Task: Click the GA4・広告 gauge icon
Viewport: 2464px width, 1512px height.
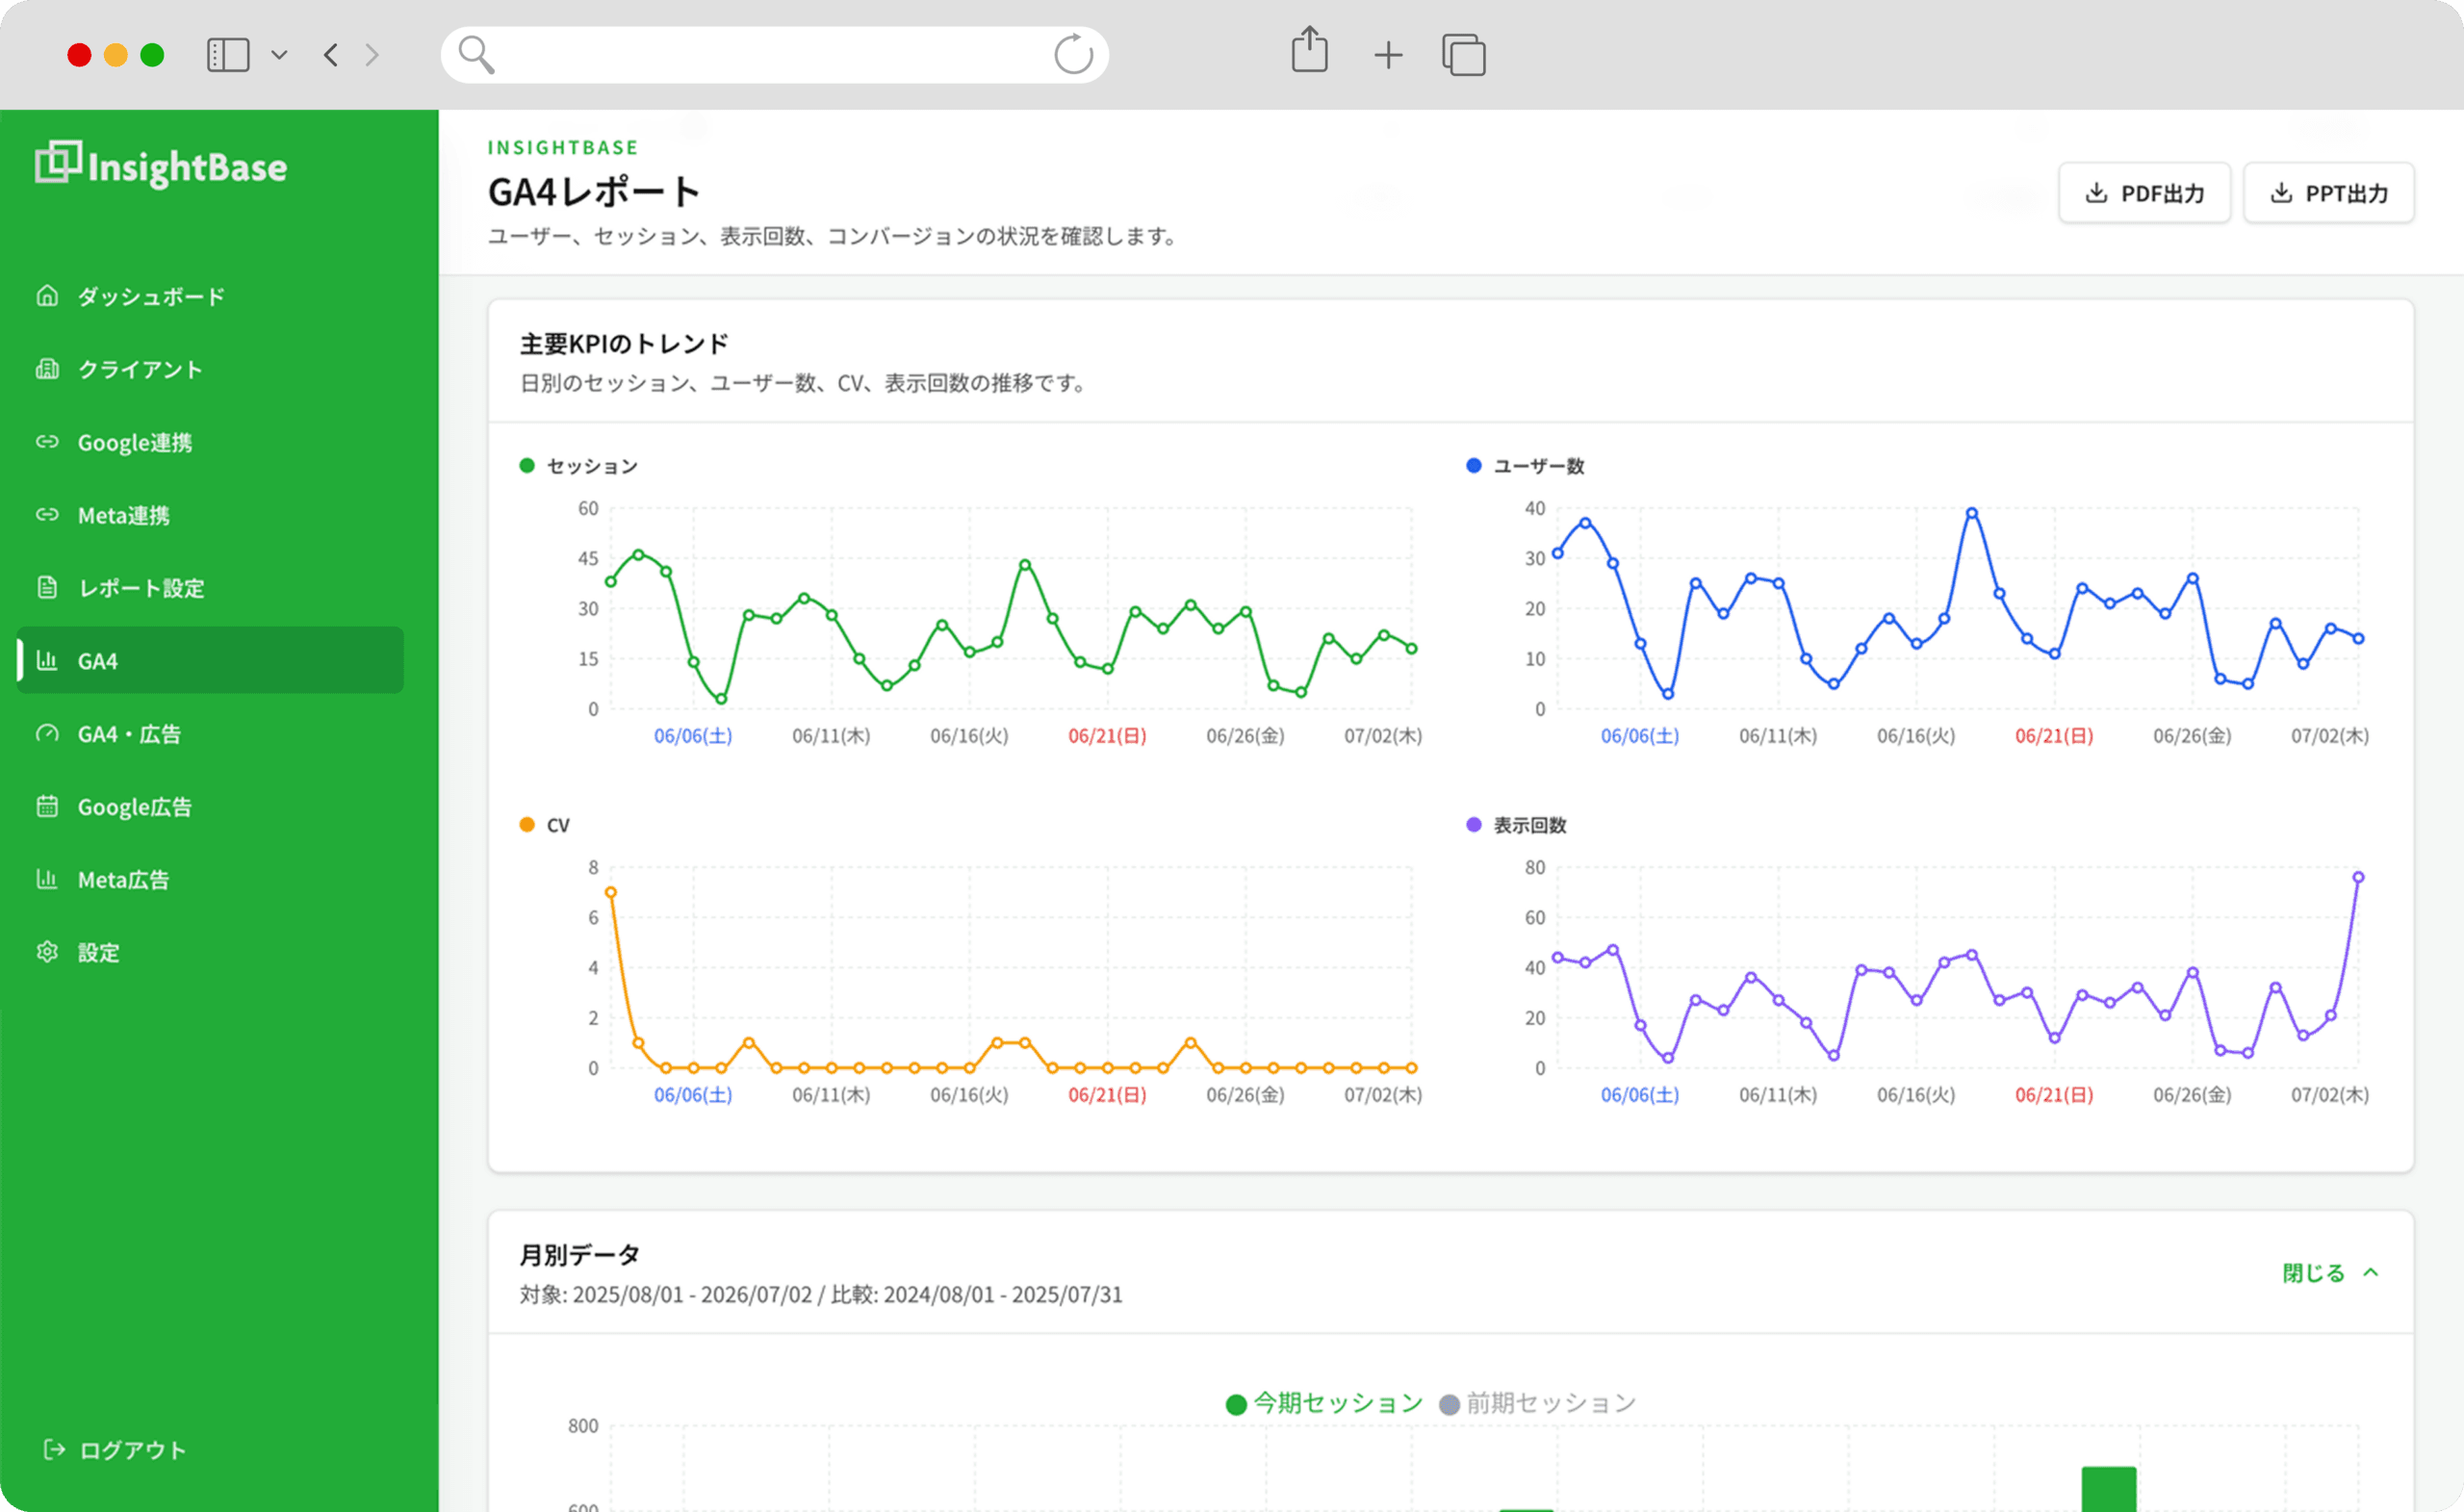Action: pos(47,733)
